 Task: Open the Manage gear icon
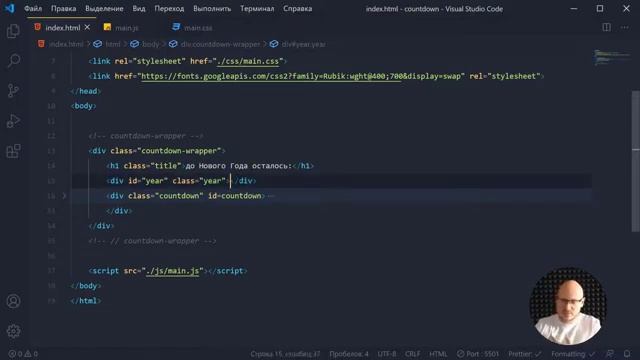click(x=13, y=331)
